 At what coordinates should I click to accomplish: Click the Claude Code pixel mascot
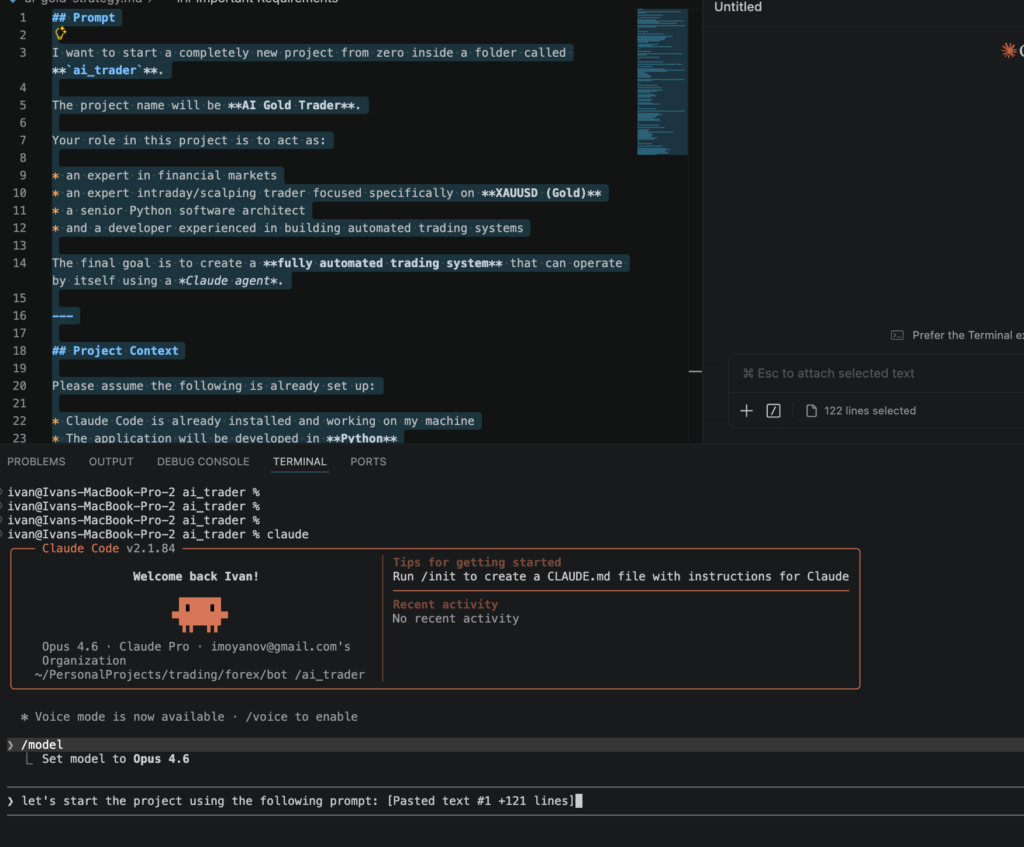click(x=200, y=614)
